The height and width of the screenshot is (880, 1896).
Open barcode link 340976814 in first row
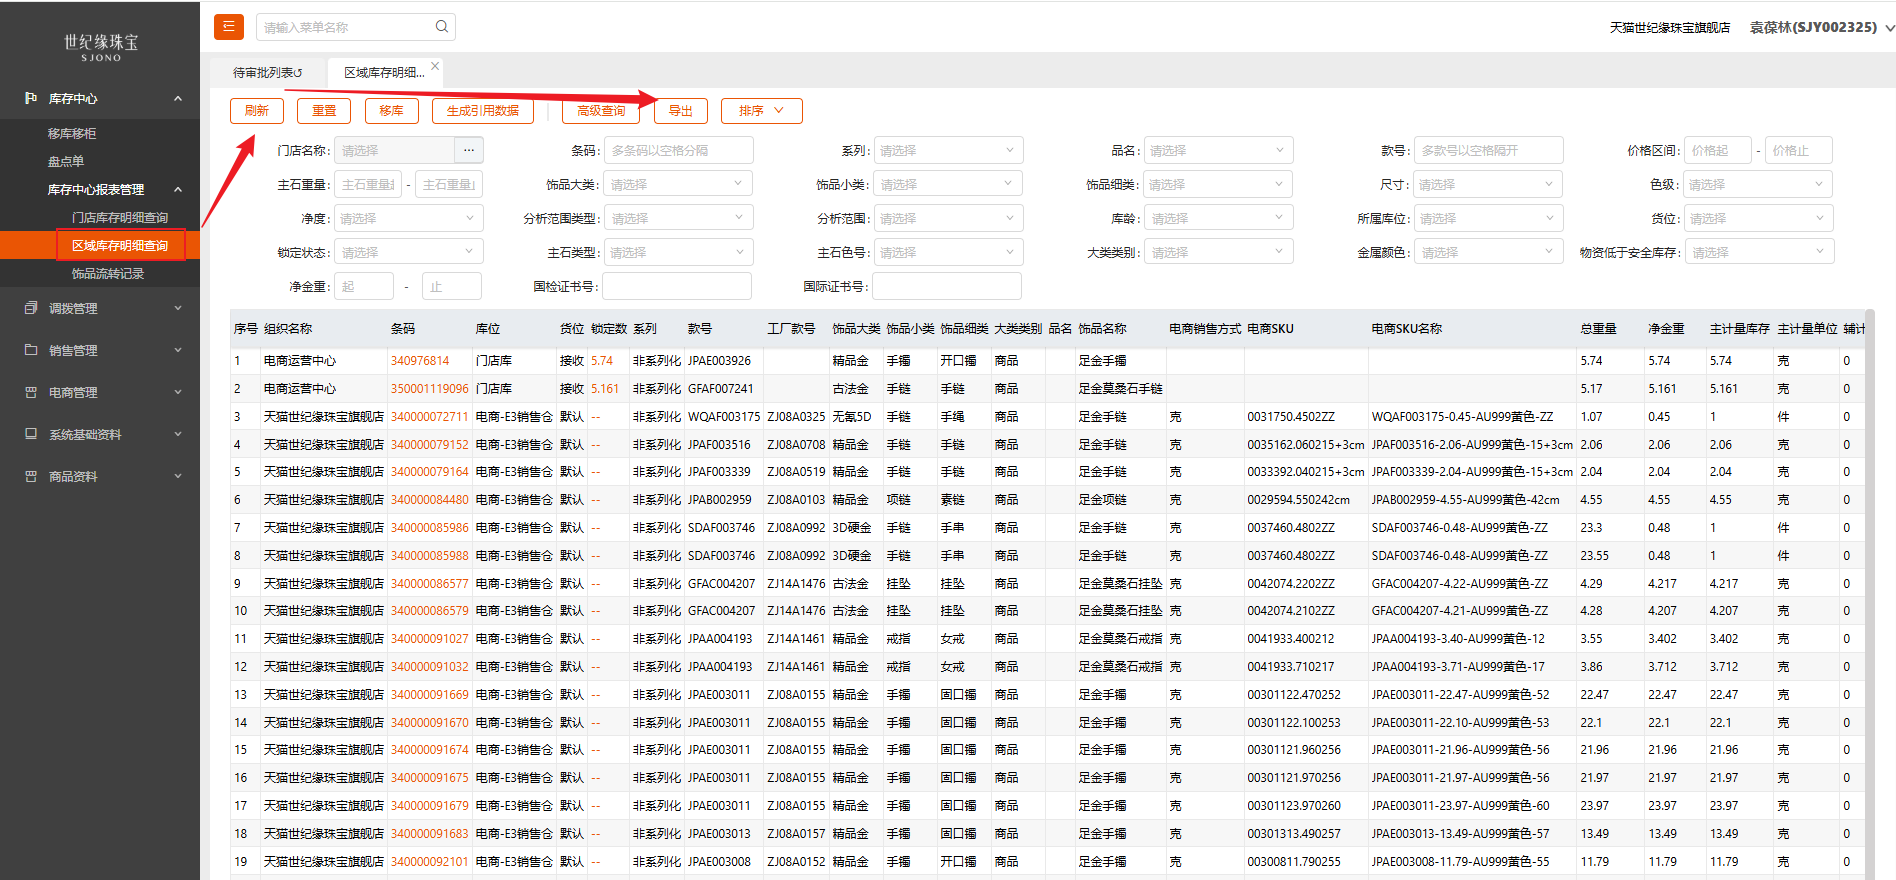click(420, 361)
